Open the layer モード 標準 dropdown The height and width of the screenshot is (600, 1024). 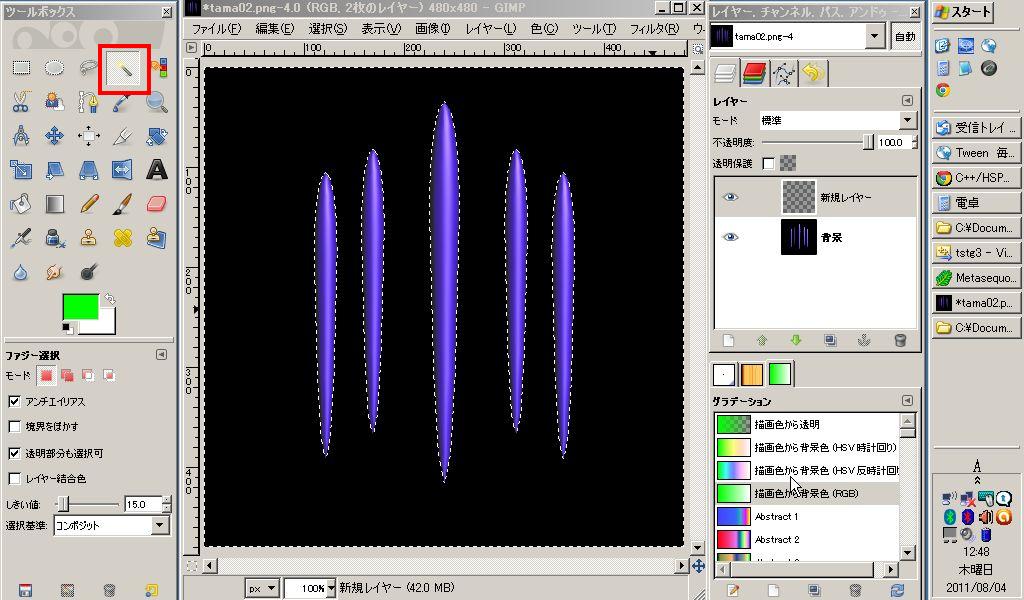pyautogui.click(x=837, y=120)
